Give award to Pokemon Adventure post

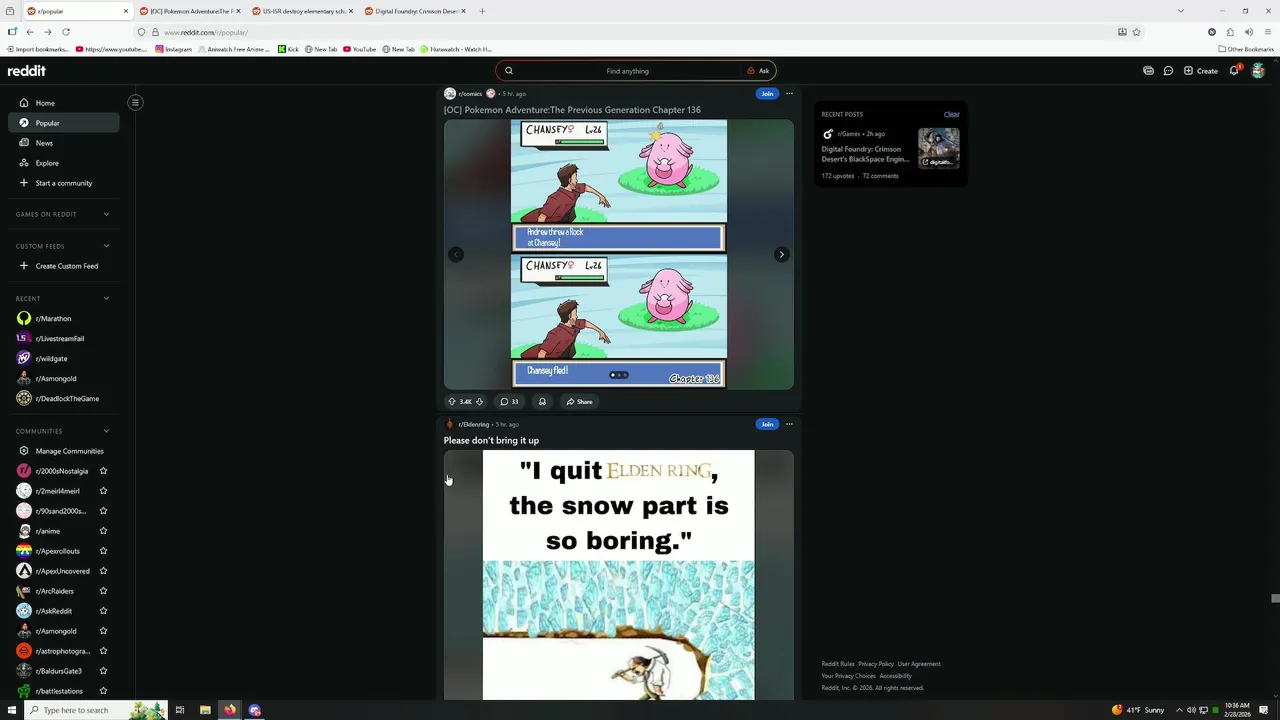click(542, 401)
